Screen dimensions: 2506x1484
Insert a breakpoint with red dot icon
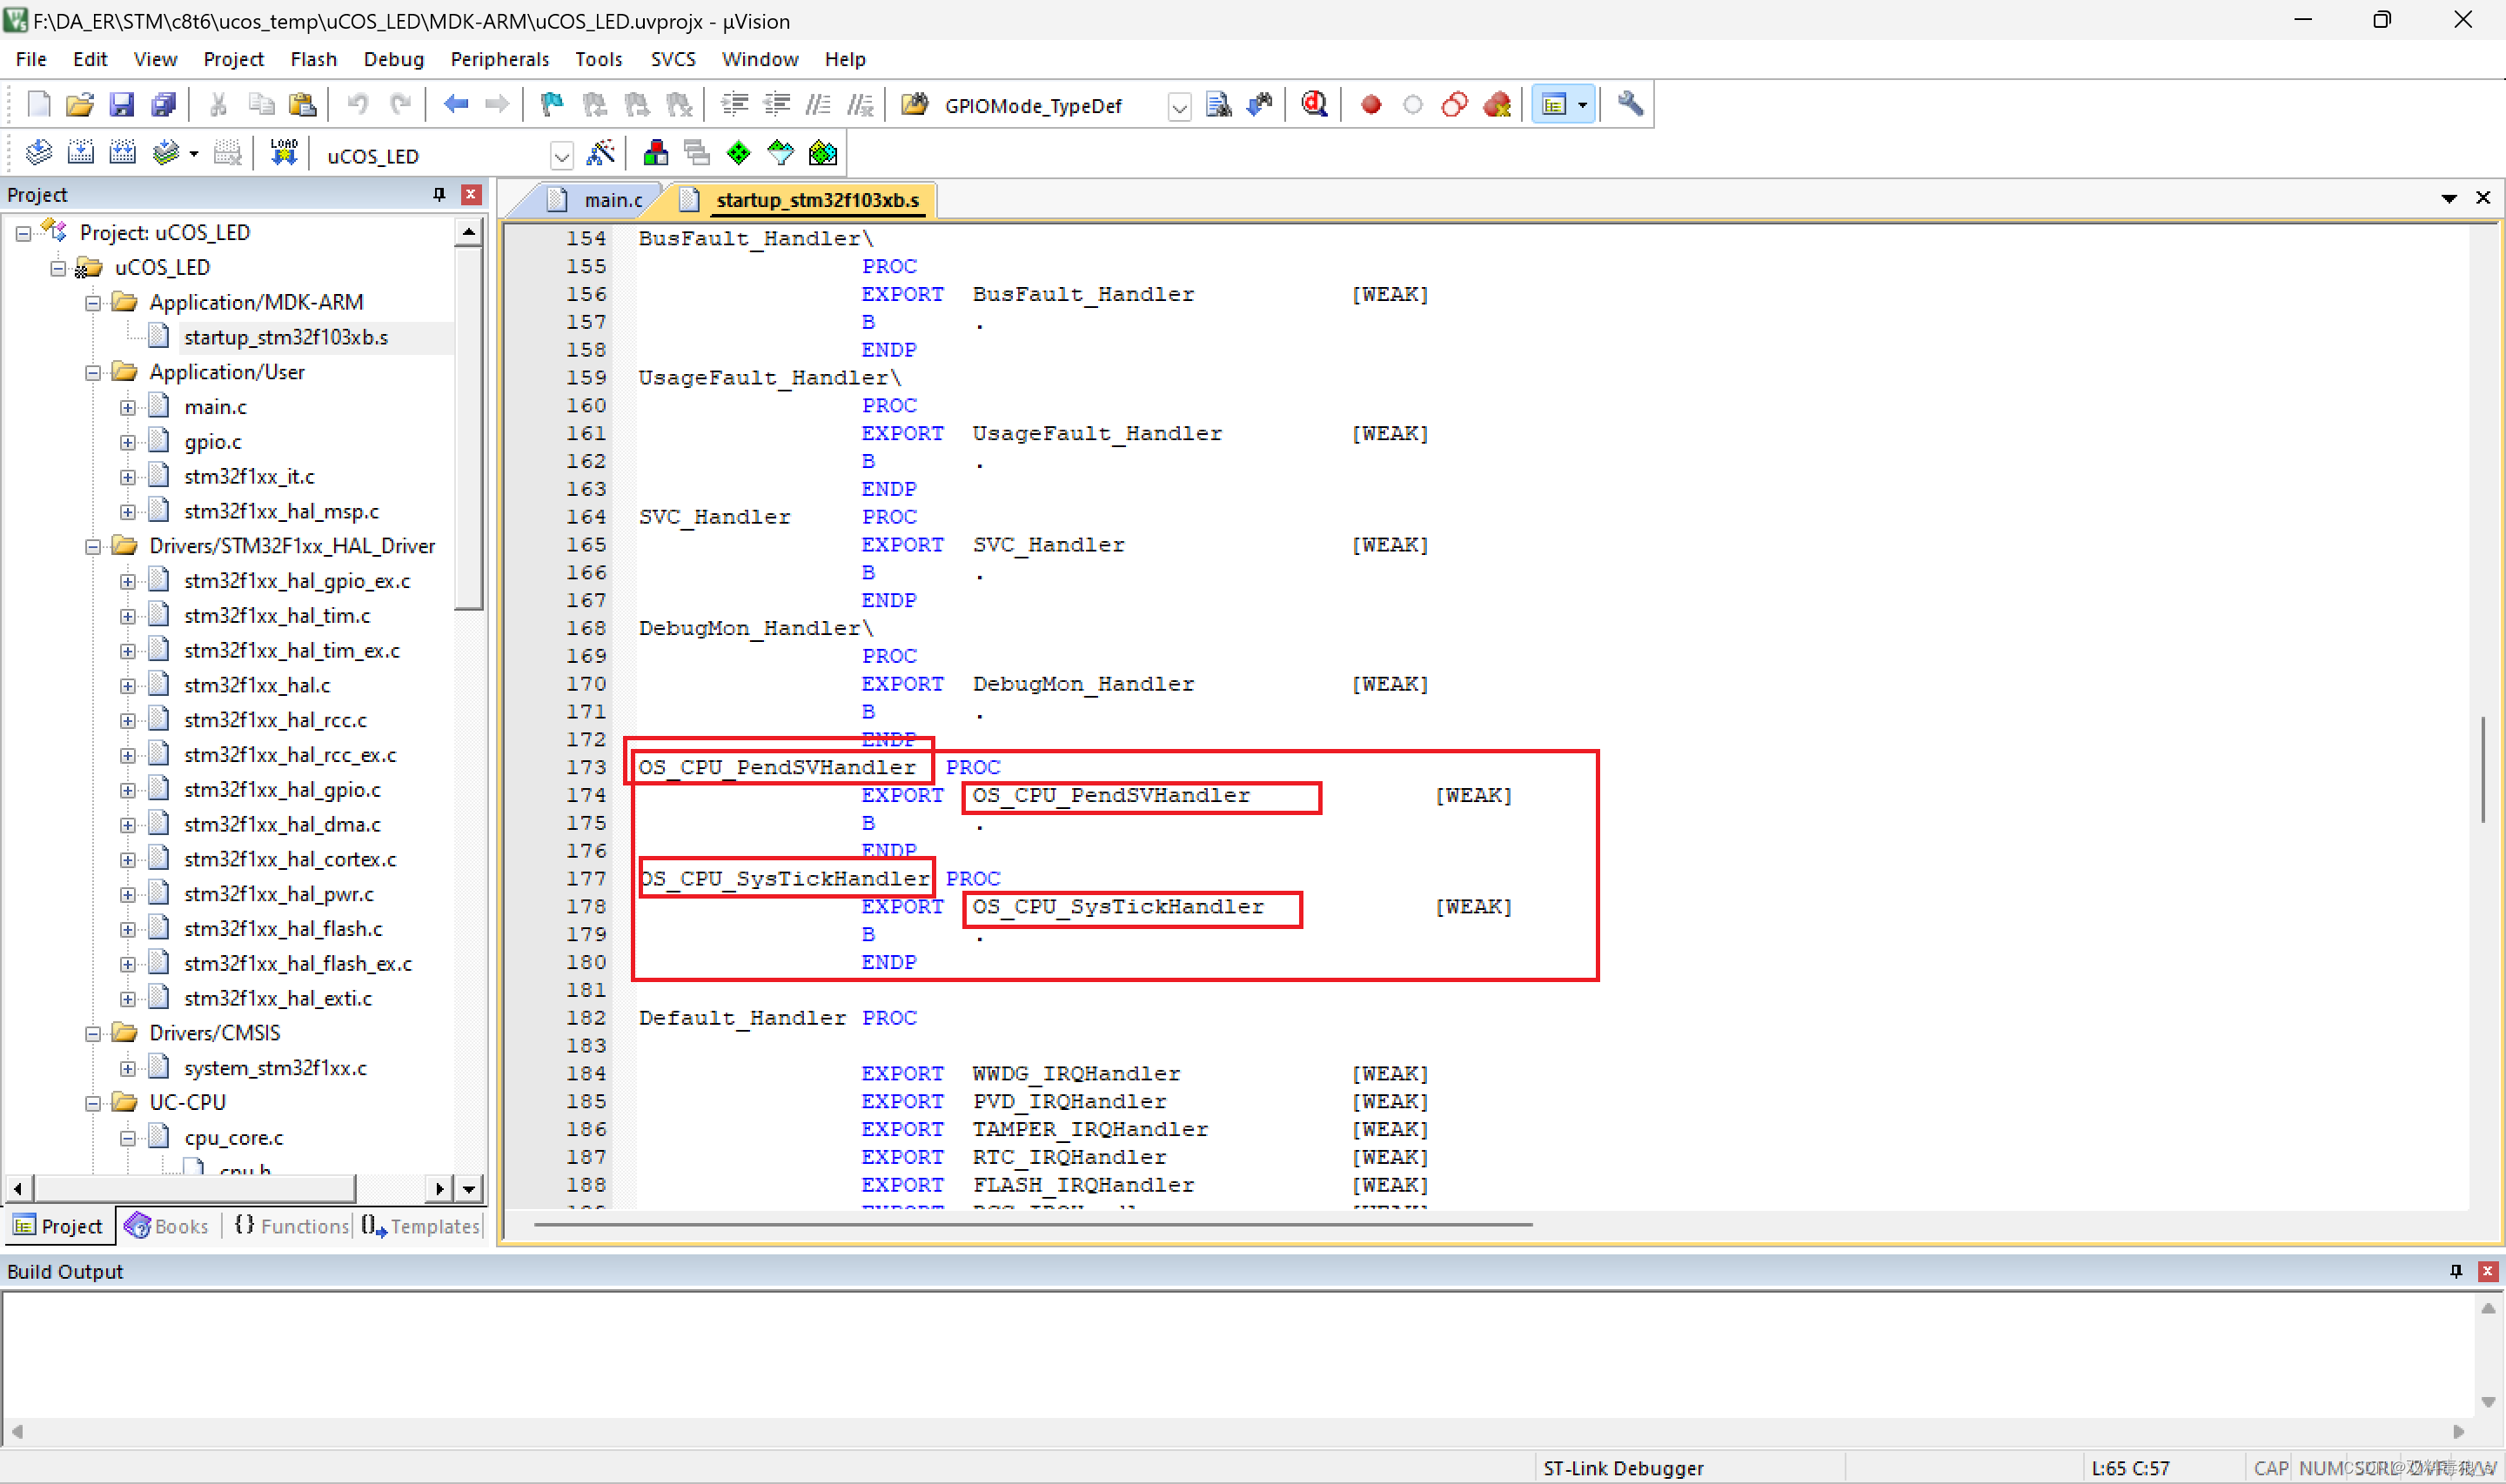point(1371,104)
